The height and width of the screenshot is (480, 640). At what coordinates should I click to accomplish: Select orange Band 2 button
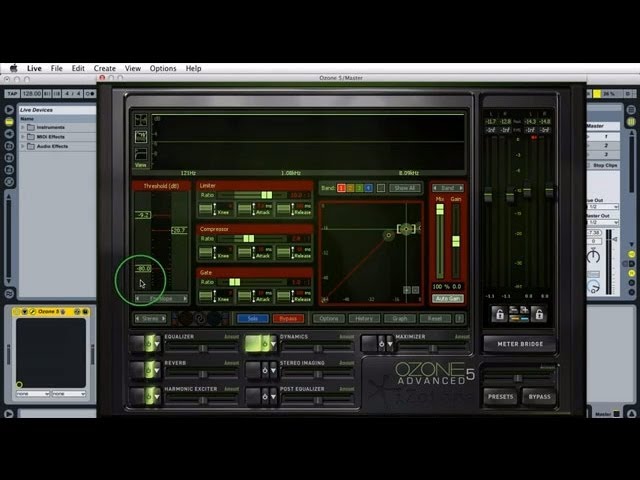pos(350,188)
